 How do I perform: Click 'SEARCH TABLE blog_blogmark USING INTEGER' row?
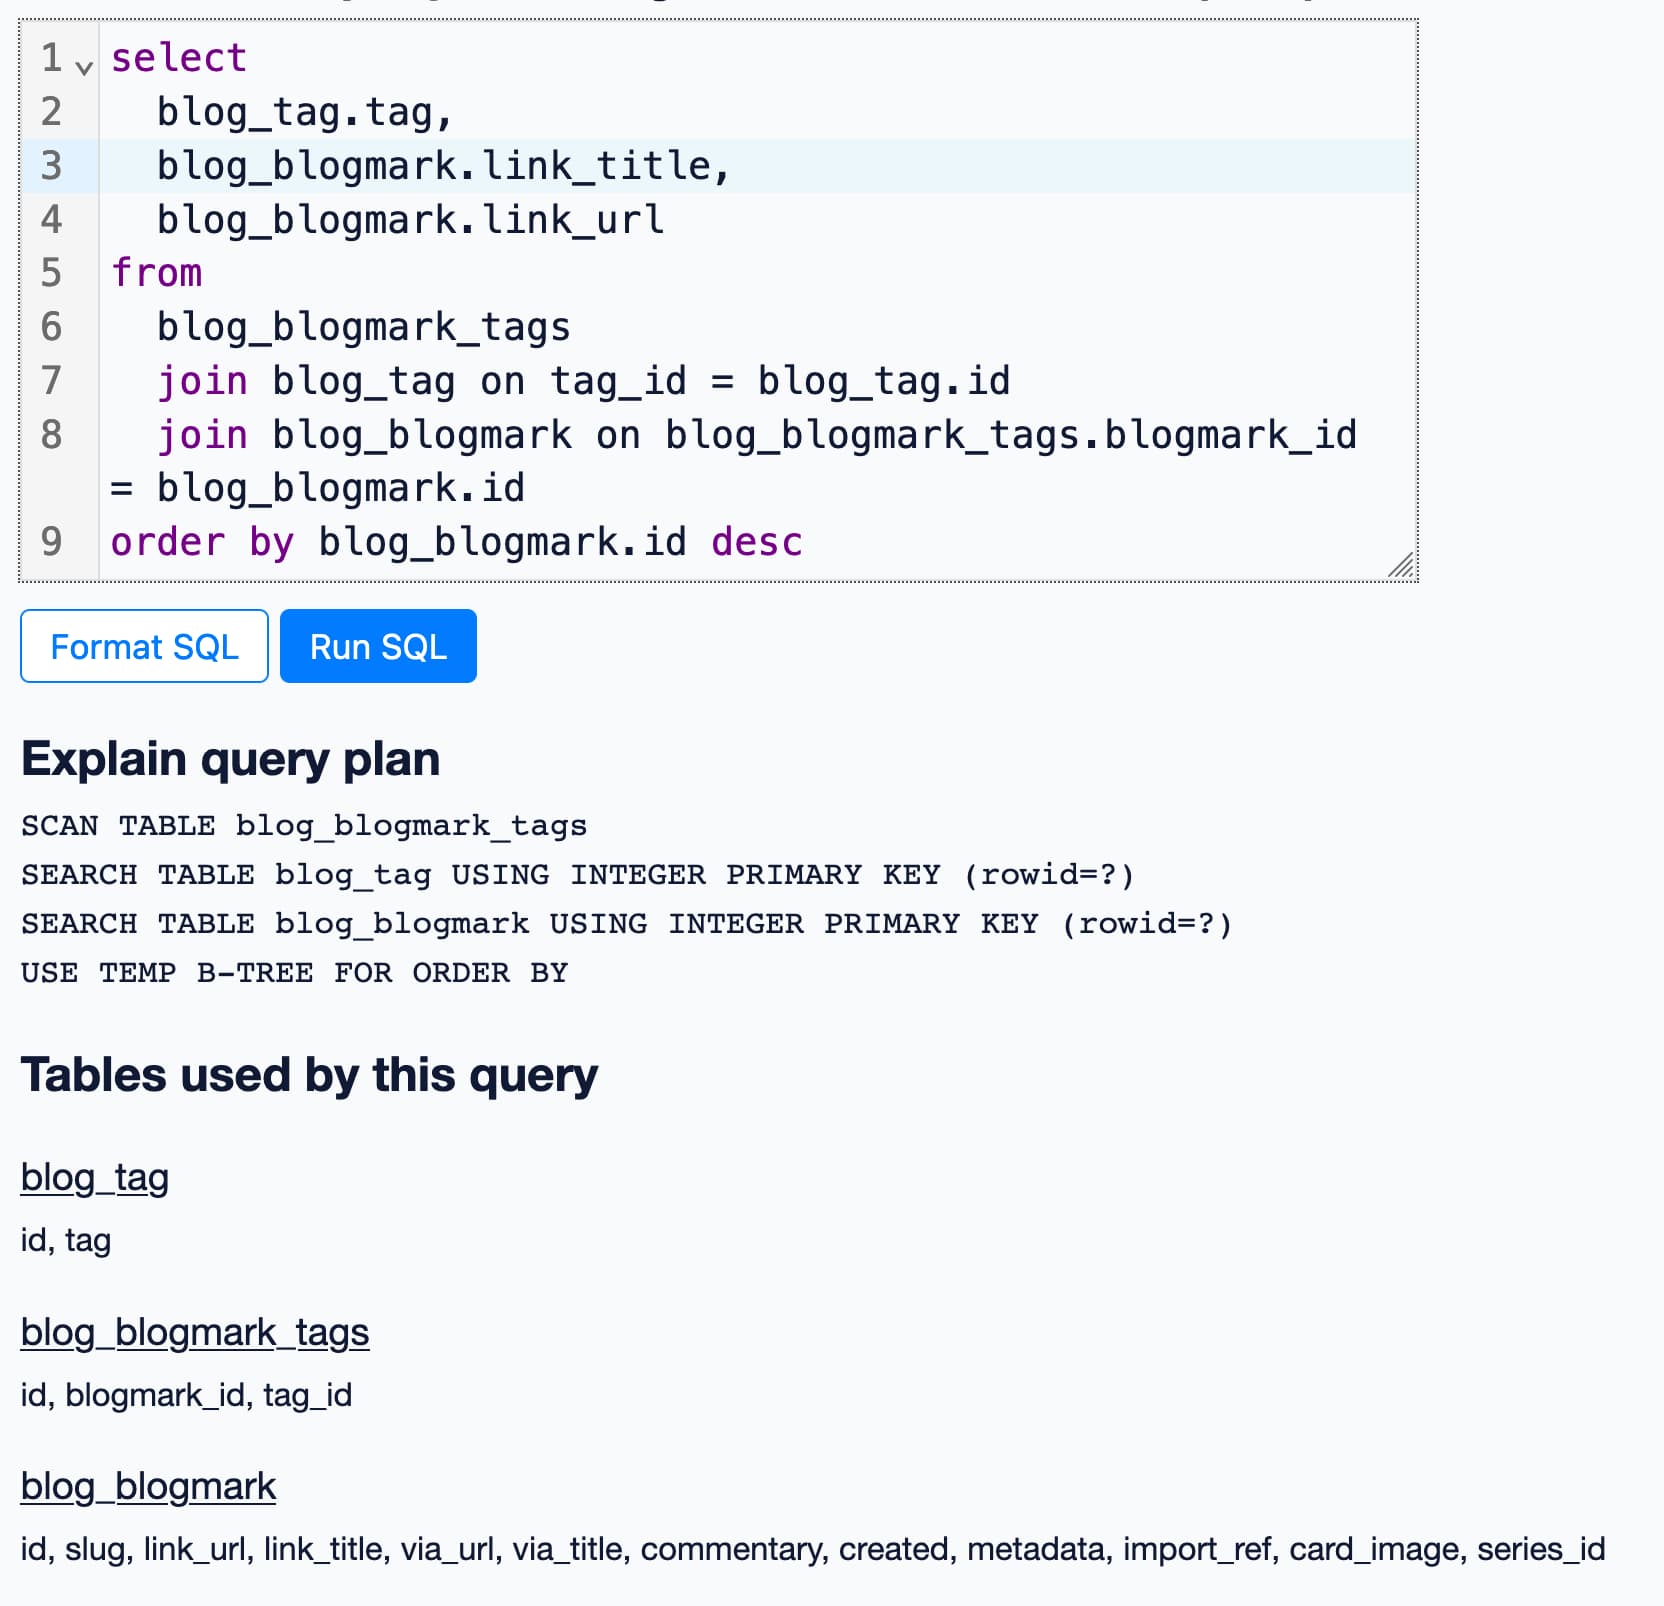[x=627, y=924]
